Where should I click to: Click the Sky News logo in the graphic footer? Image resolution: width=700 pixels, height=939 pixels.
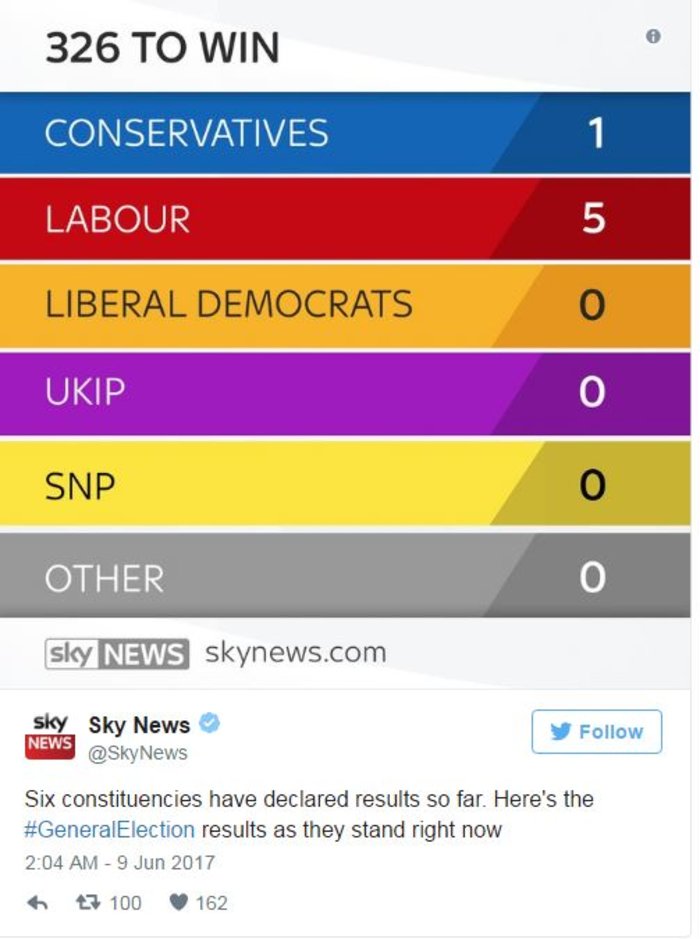[x=116, y=654]
